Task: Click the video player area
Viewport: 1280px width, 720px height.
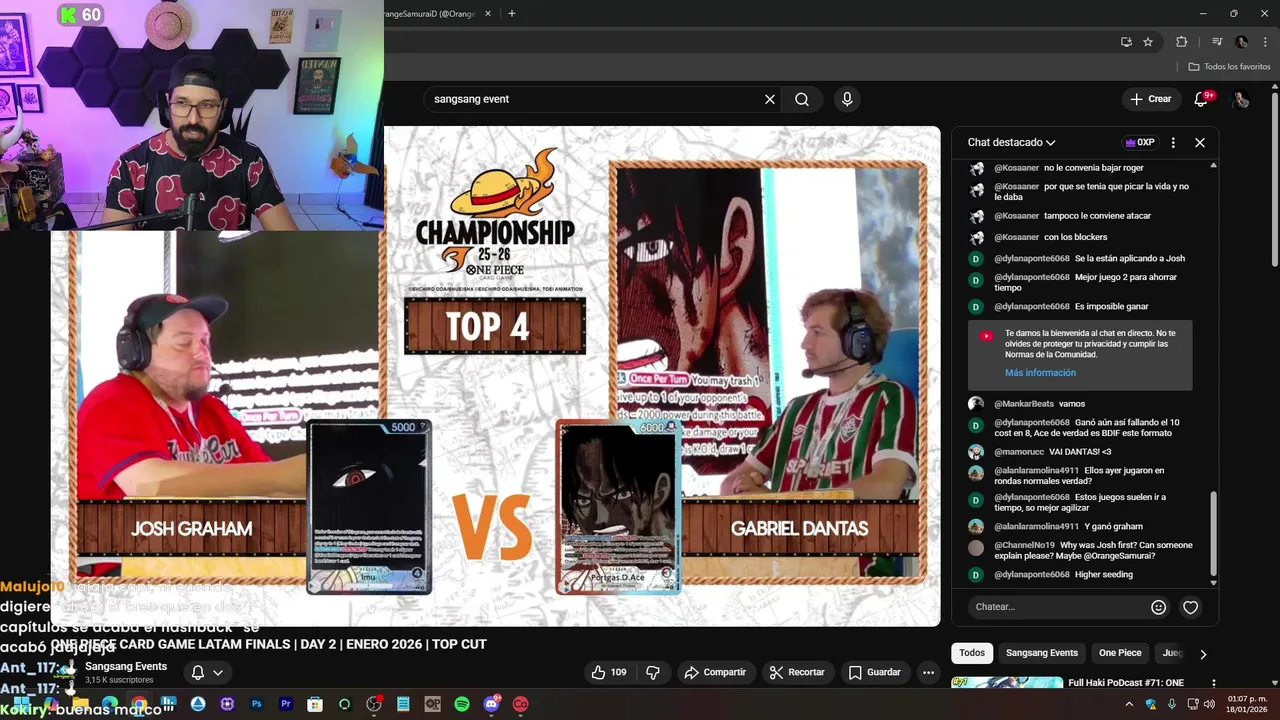Action: 496,376
